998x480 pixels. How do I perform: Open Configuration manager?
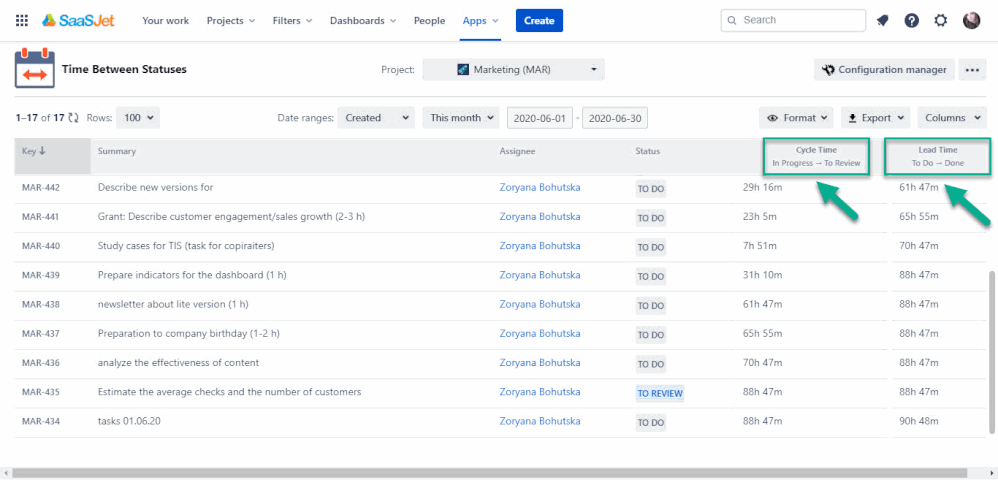884,69
